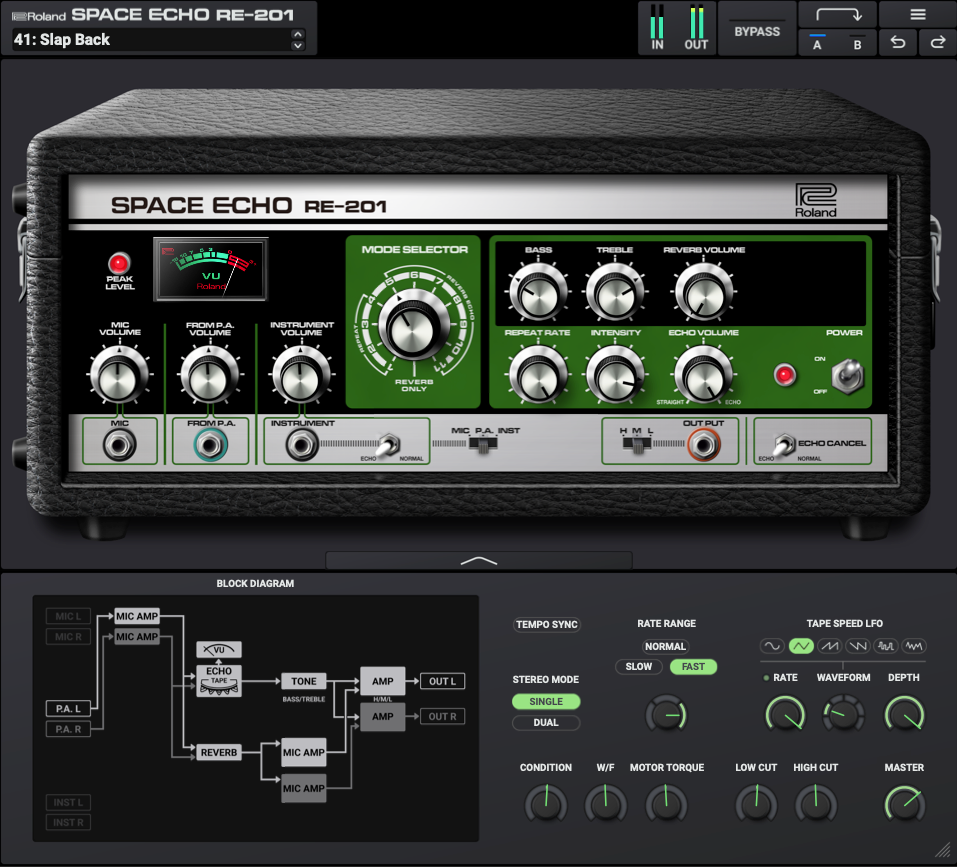Viewport: 957px width, 867px height.
Task: Select the noise LFO waveform icon
Action: pos(914,646)
